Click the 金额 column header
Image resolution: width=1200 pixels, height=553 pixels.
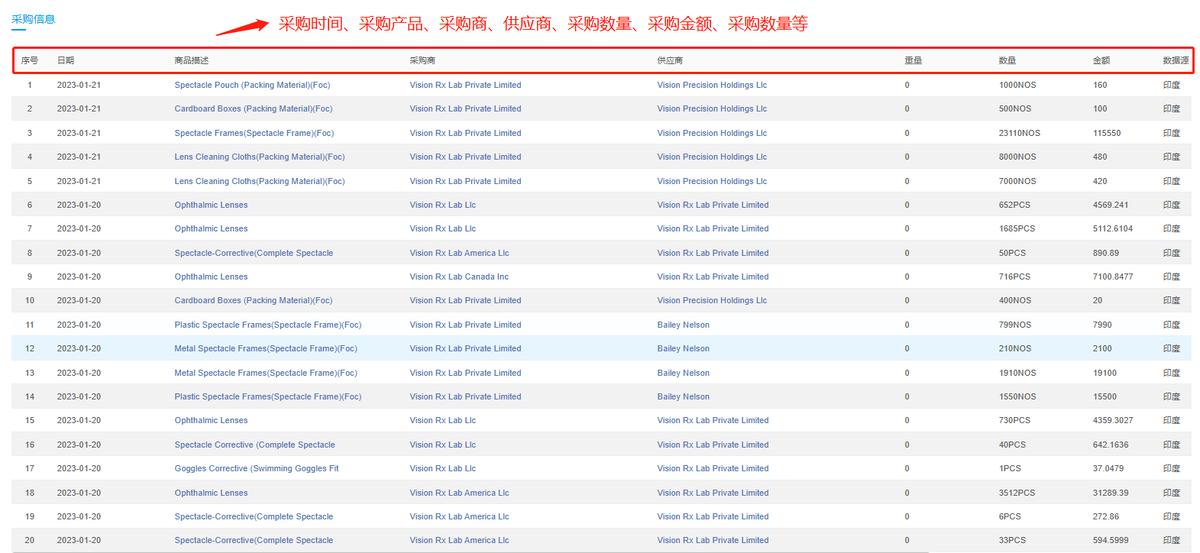(1101, 61)
